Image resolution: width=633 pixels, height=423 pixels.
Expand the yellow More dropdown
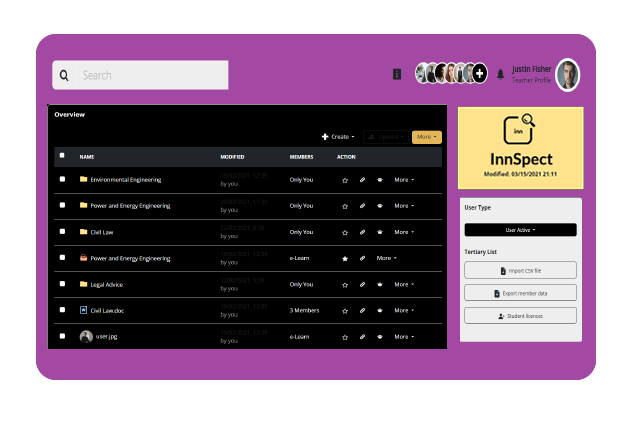(x=426, y=137)
